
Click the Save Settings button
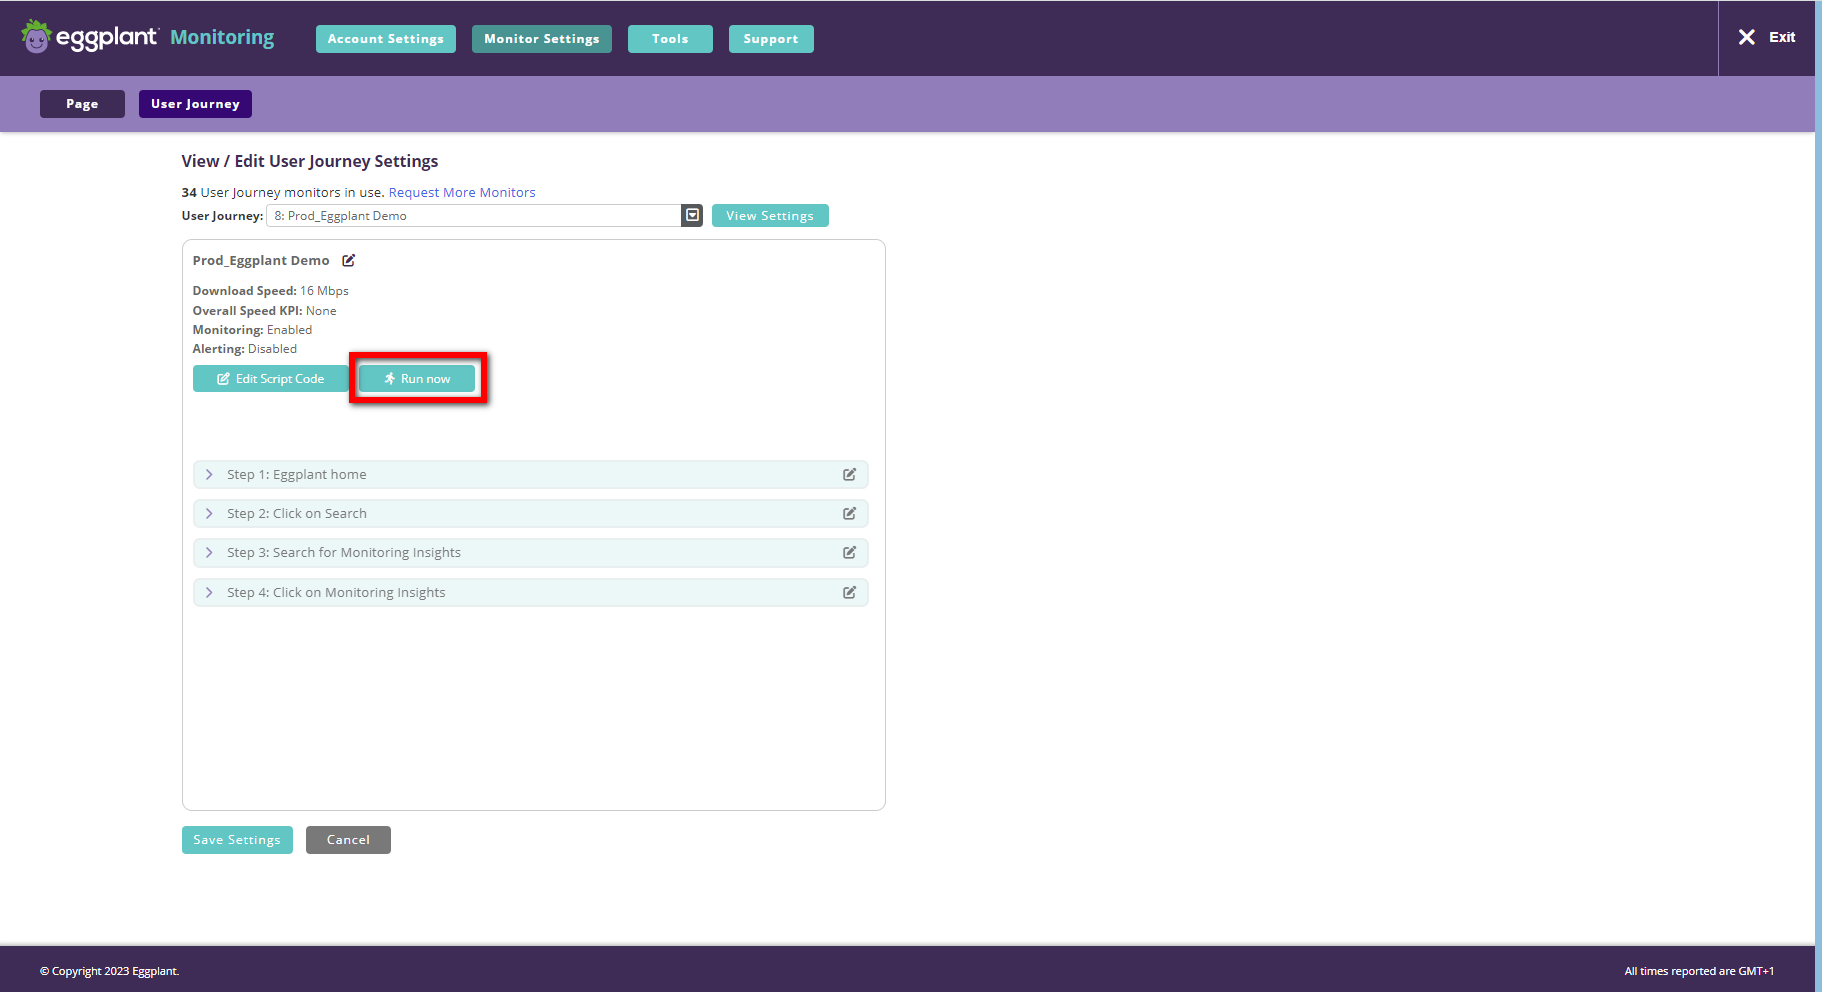(x=237, y=840)
